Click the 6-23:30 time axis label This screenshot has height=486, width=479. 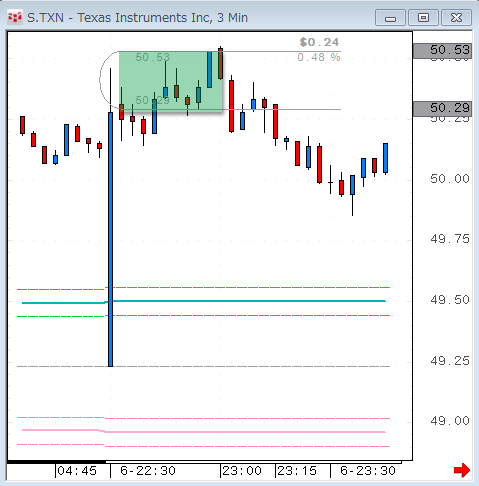pos(368,471)
